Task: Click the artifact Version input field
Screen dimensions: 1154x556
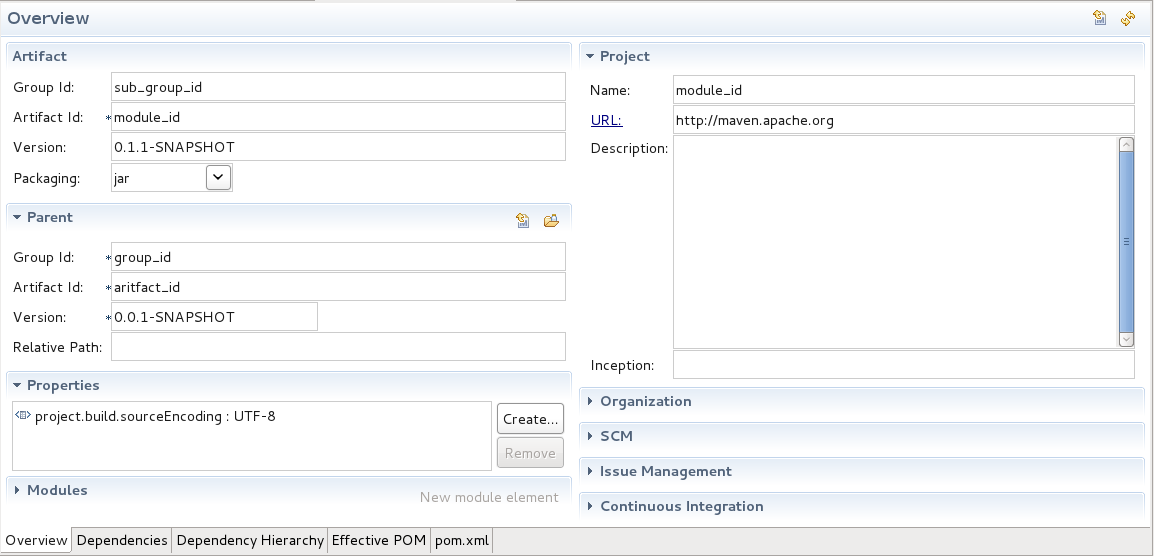Action: tap(338, 147)
